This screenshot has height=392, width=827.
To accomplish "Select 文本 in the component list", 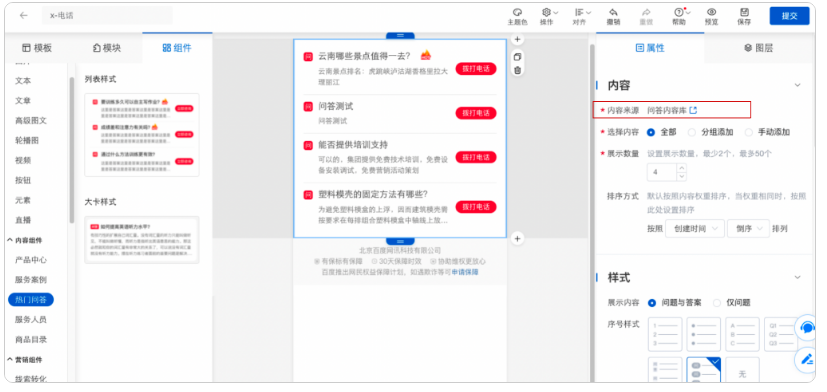I will tap(23, 81).
